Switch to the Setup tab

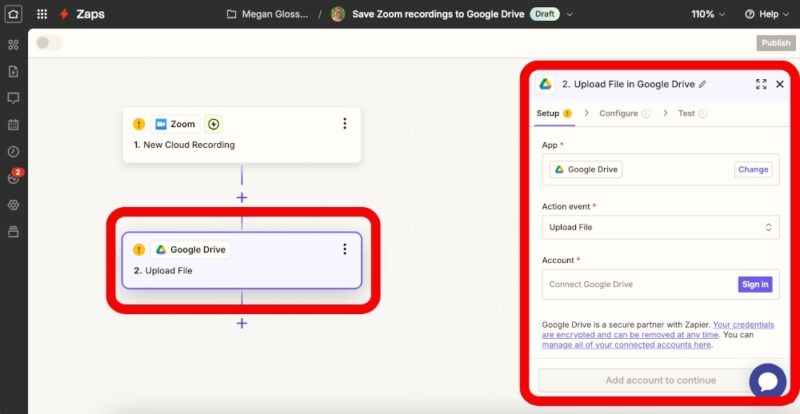(x=554, y=113)
